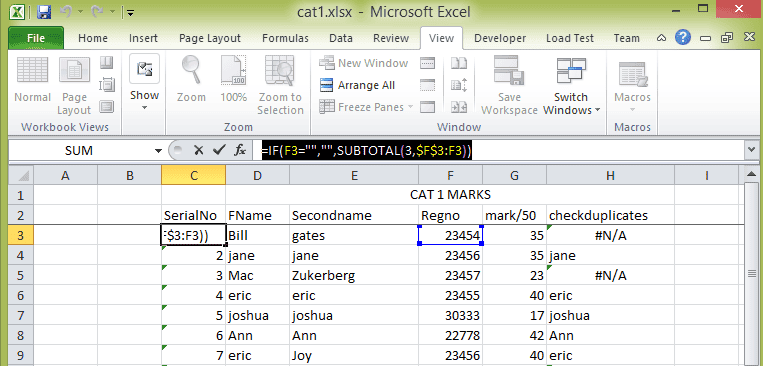Click the Page Break Preview icon
Image resolution: width=763 pixels, height=366 pixels.
coord(107,63)
